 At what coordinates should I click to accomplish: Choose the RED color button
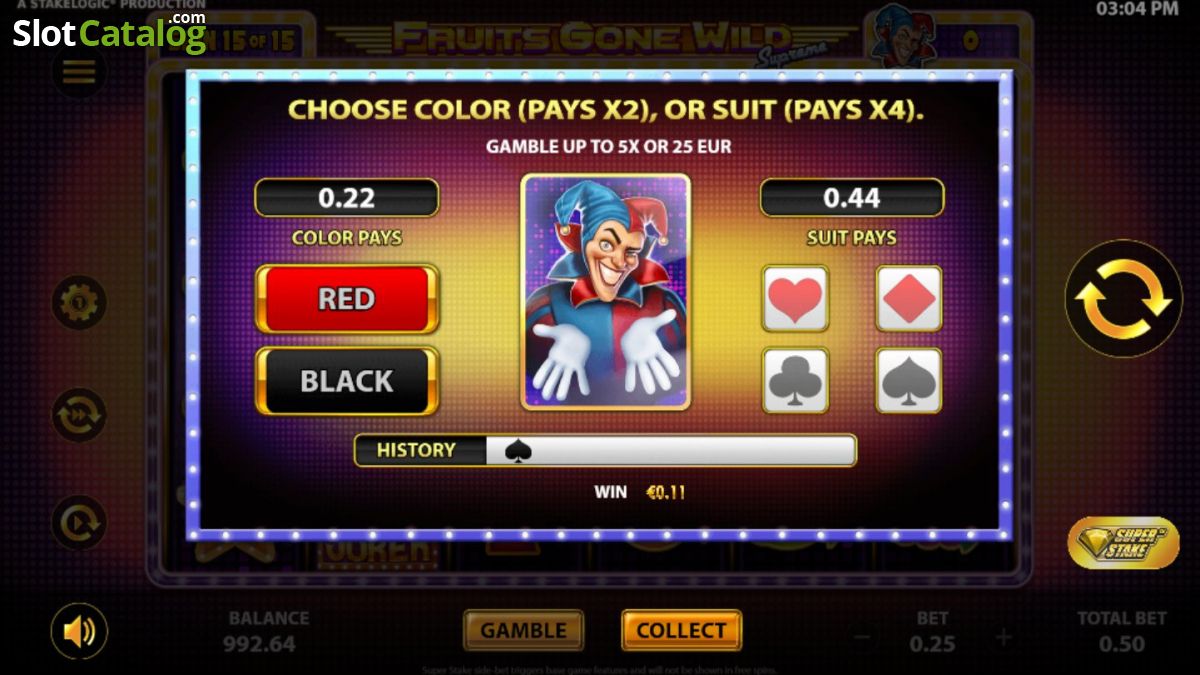click(x=347, y=299)
